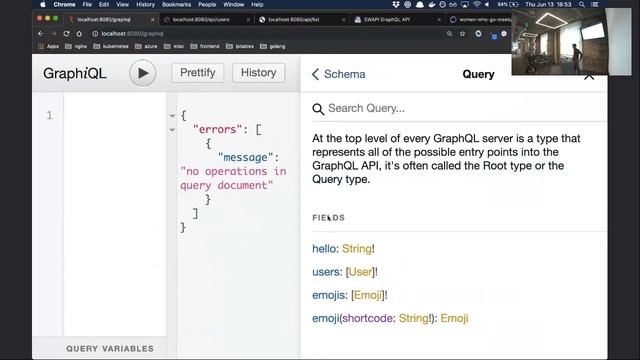Click the blue extension icon in Chrome toolbar
Viewport: 640px width, 360px height.
[494, 36]
